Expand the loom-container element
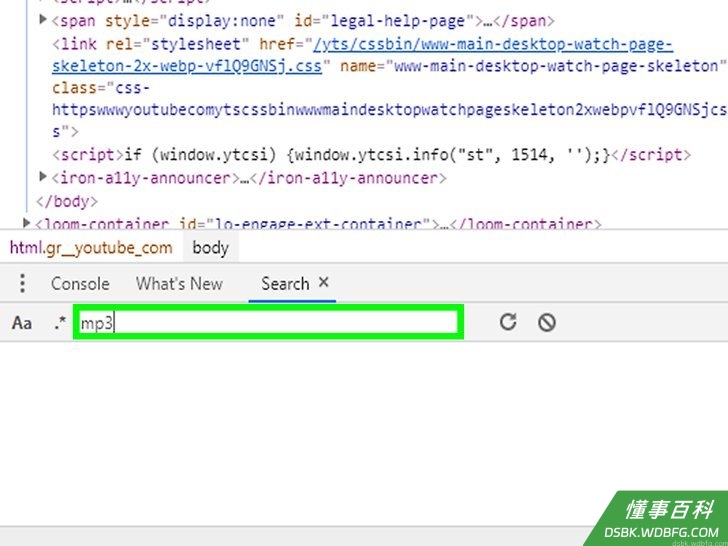 pos(27,223)
